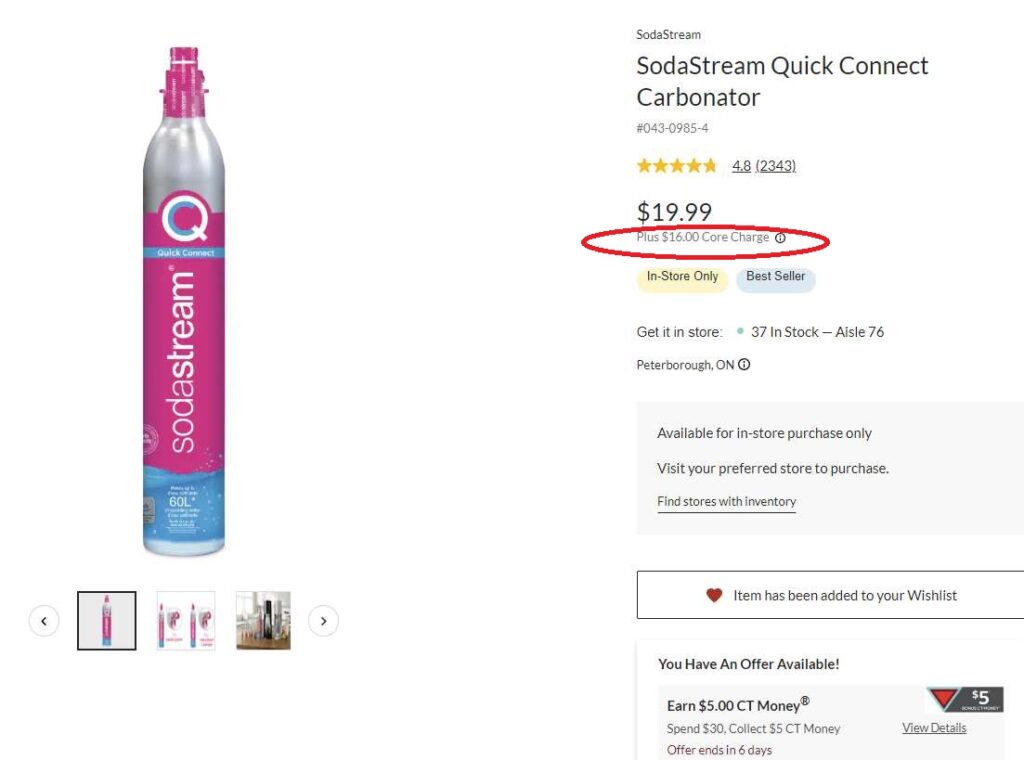
Task: Show previous thumbnails with left arrow
Action: click(44, 621)
